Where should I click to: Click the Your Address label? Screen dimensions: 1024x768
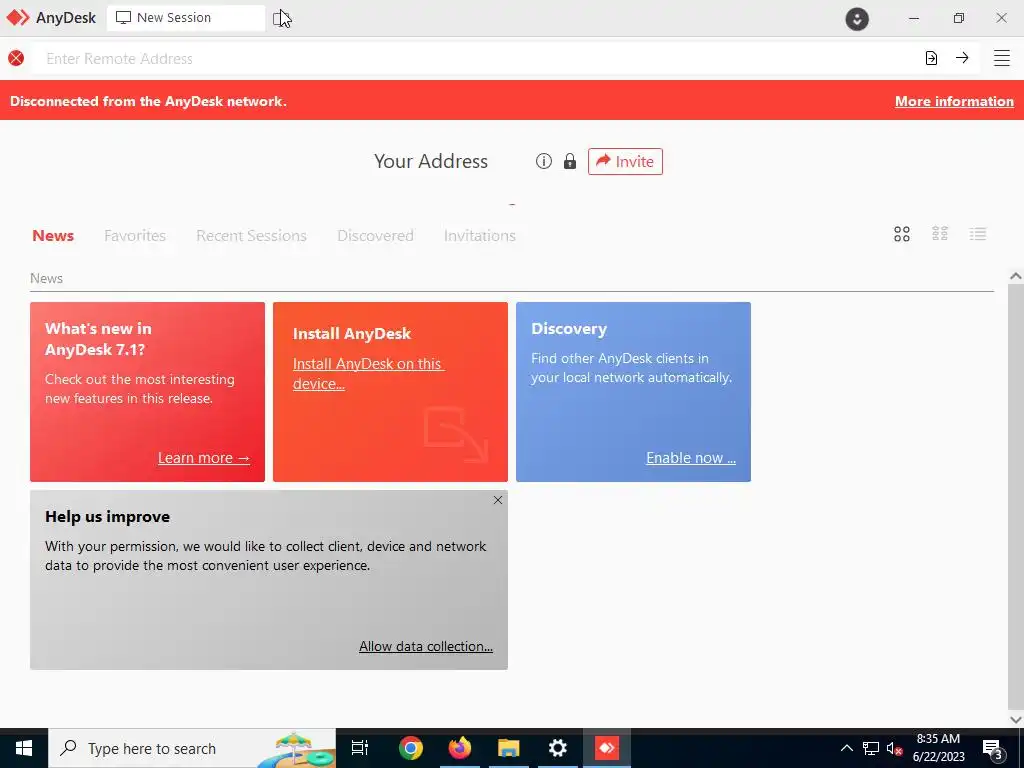[431, 161]
